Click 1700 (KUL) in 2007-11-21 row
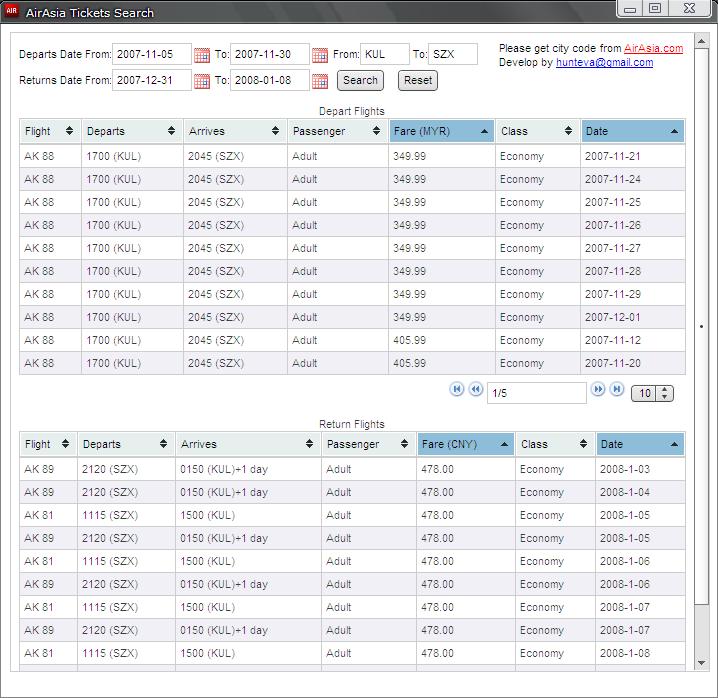This screenshot has width=718, height=698. pyautogui.click(x=114, y=156)
